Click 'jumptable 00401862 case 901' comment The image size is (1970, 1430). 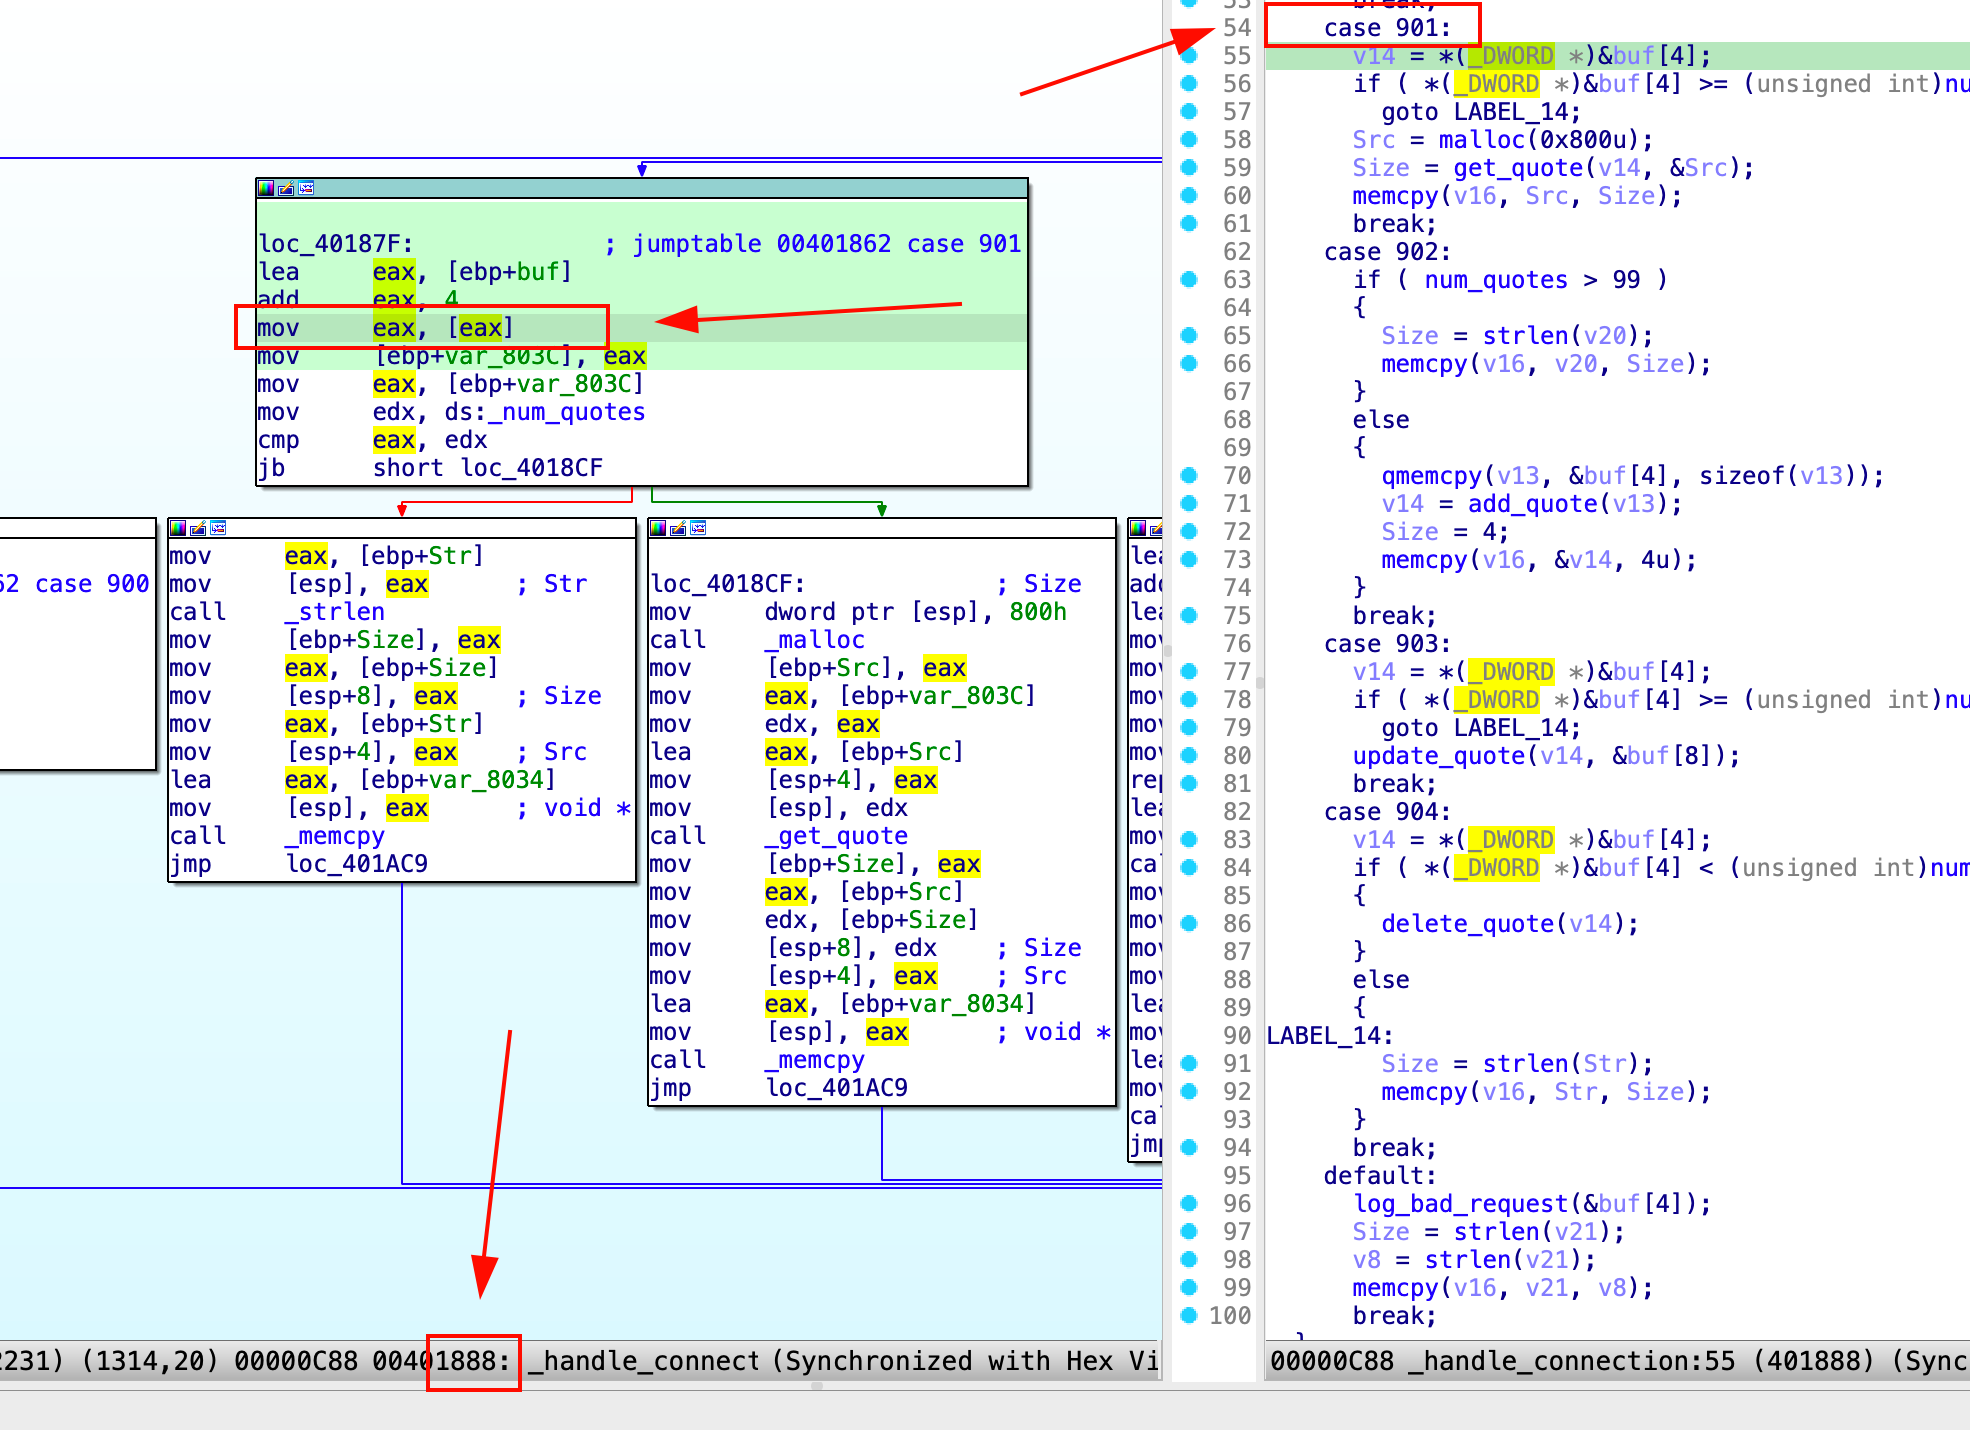[827, 244]
